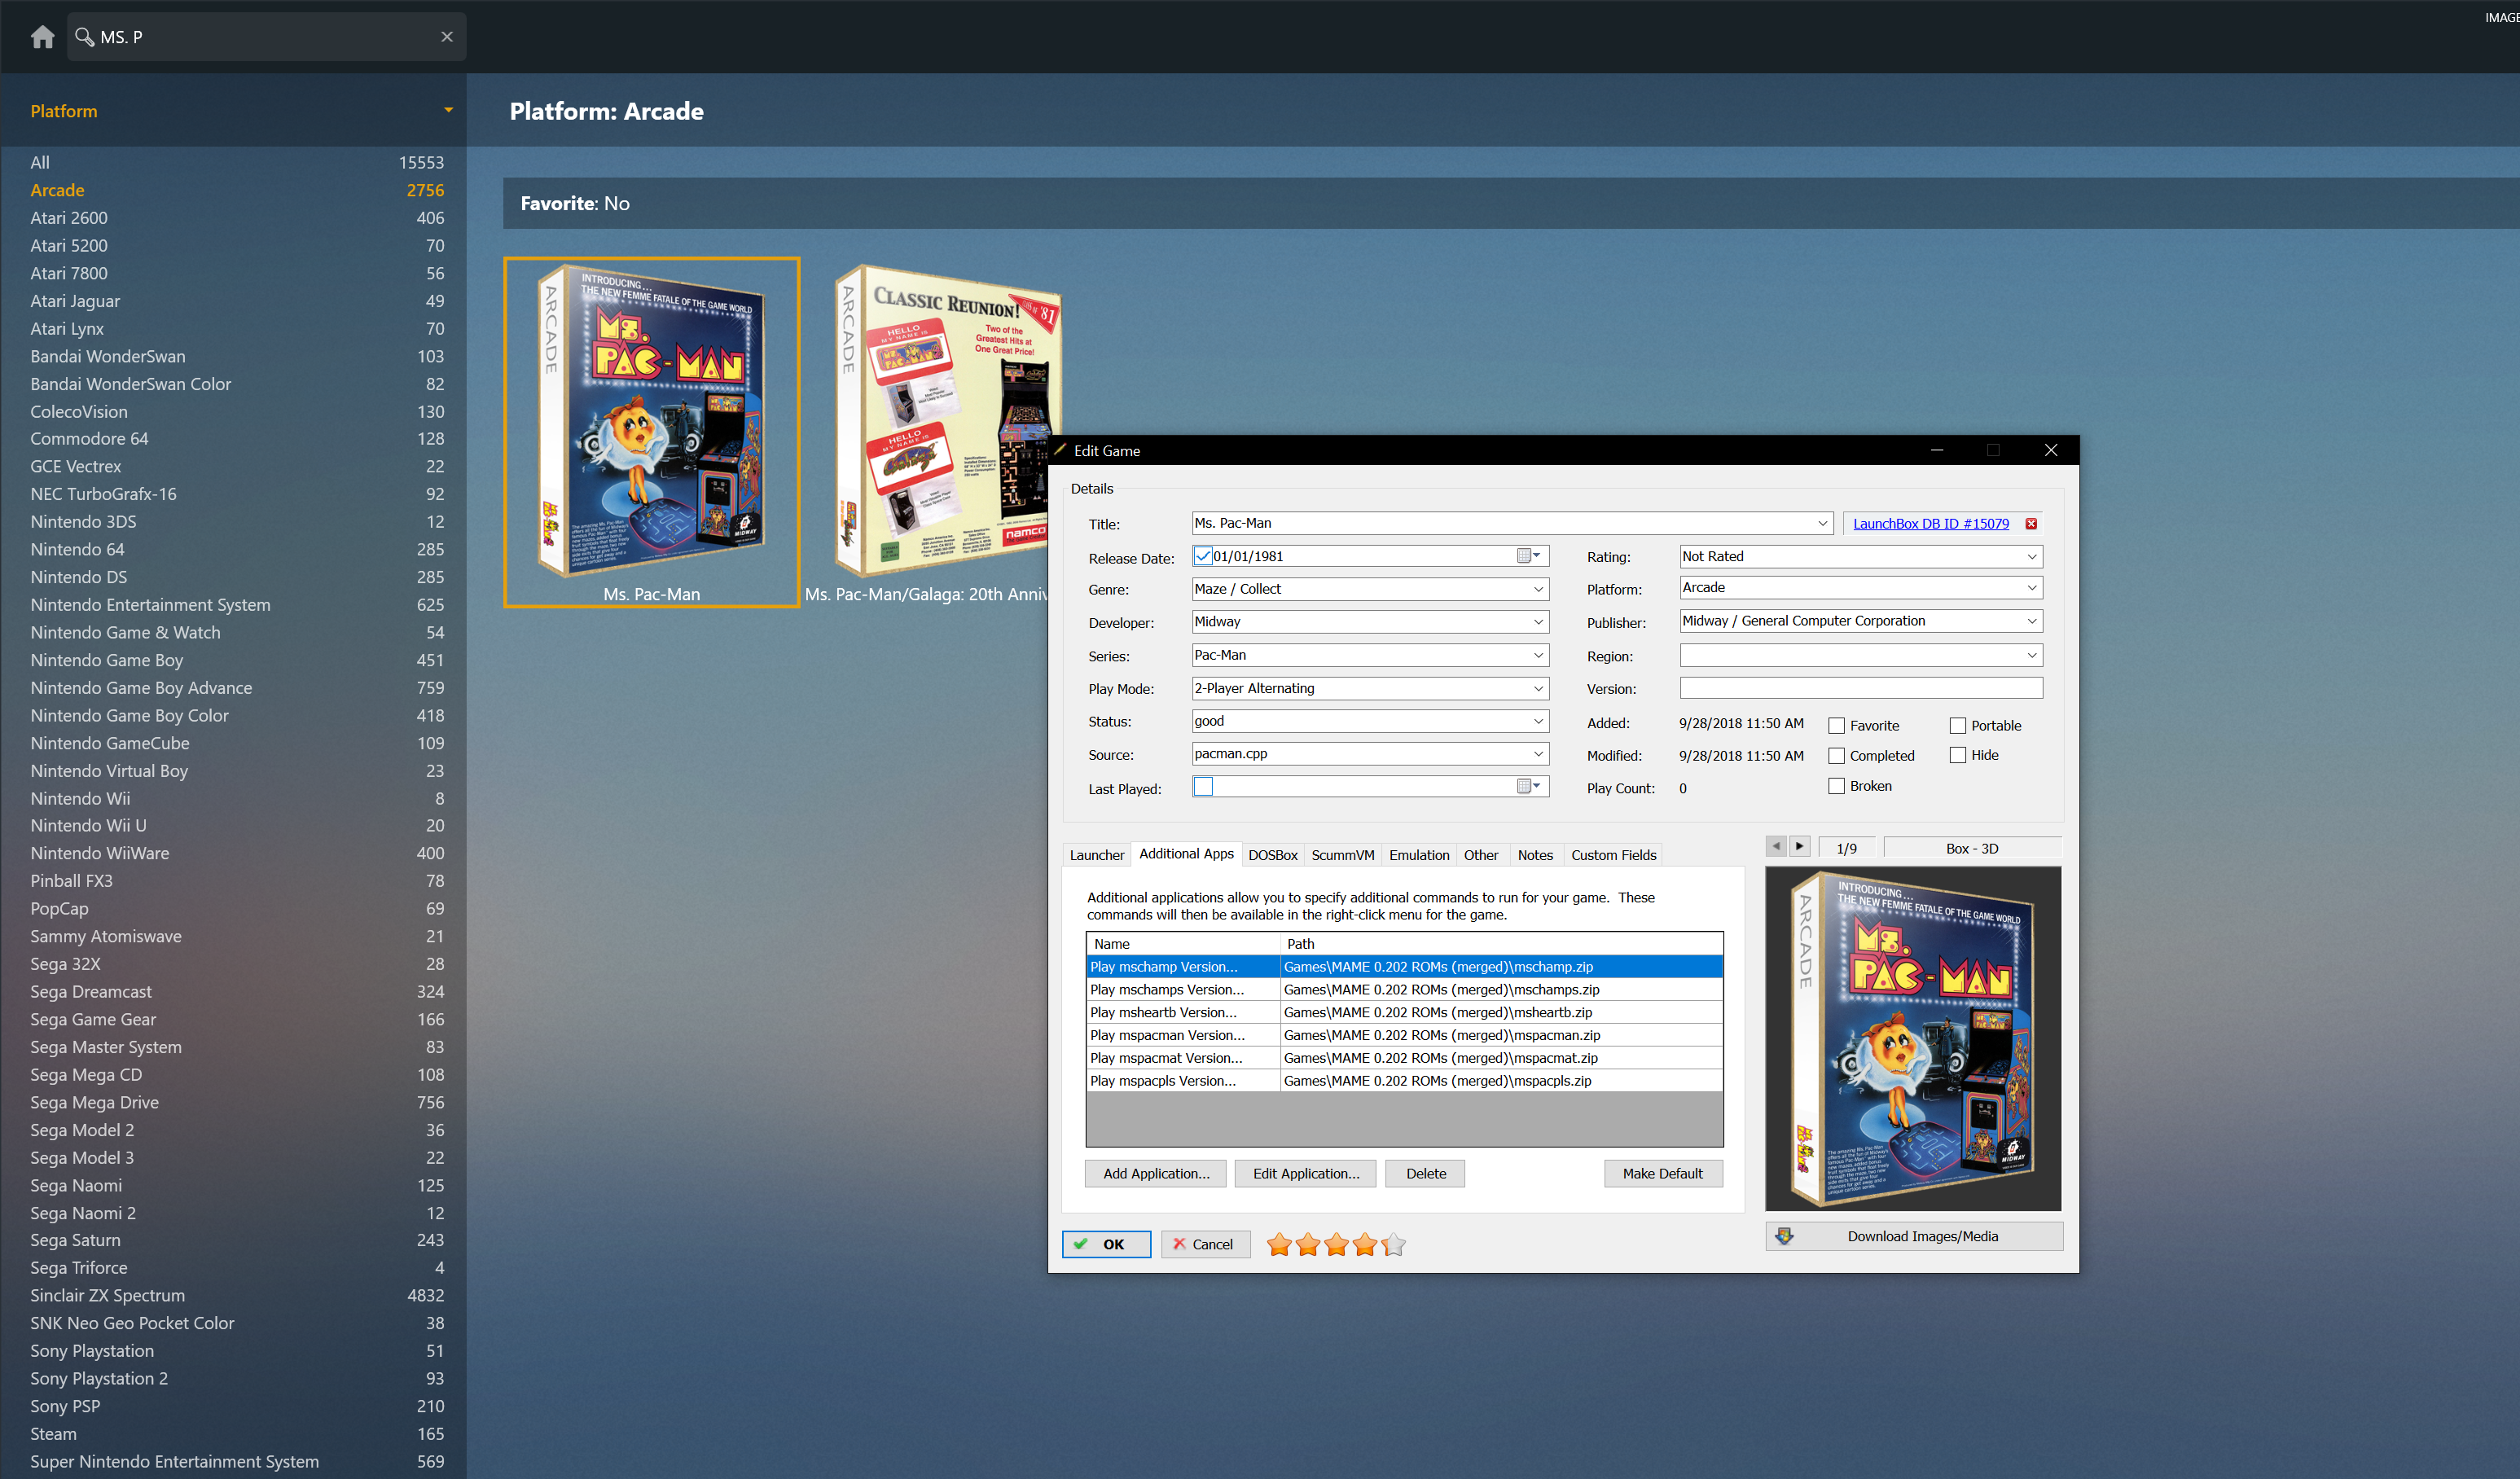Toggle the Last Played checkbox

pyautogui.click(x=1203, y=787)
